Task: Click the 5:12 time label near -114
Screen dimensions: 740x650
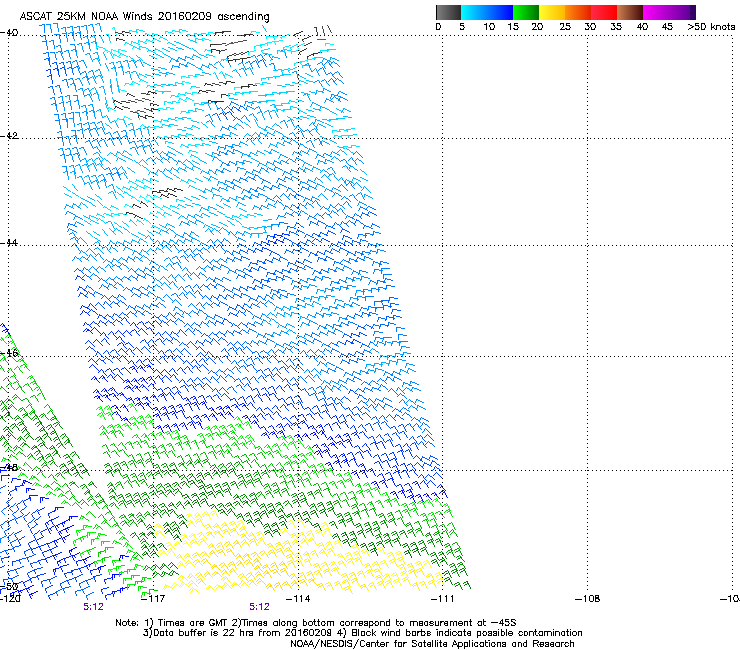Action: 260,607
